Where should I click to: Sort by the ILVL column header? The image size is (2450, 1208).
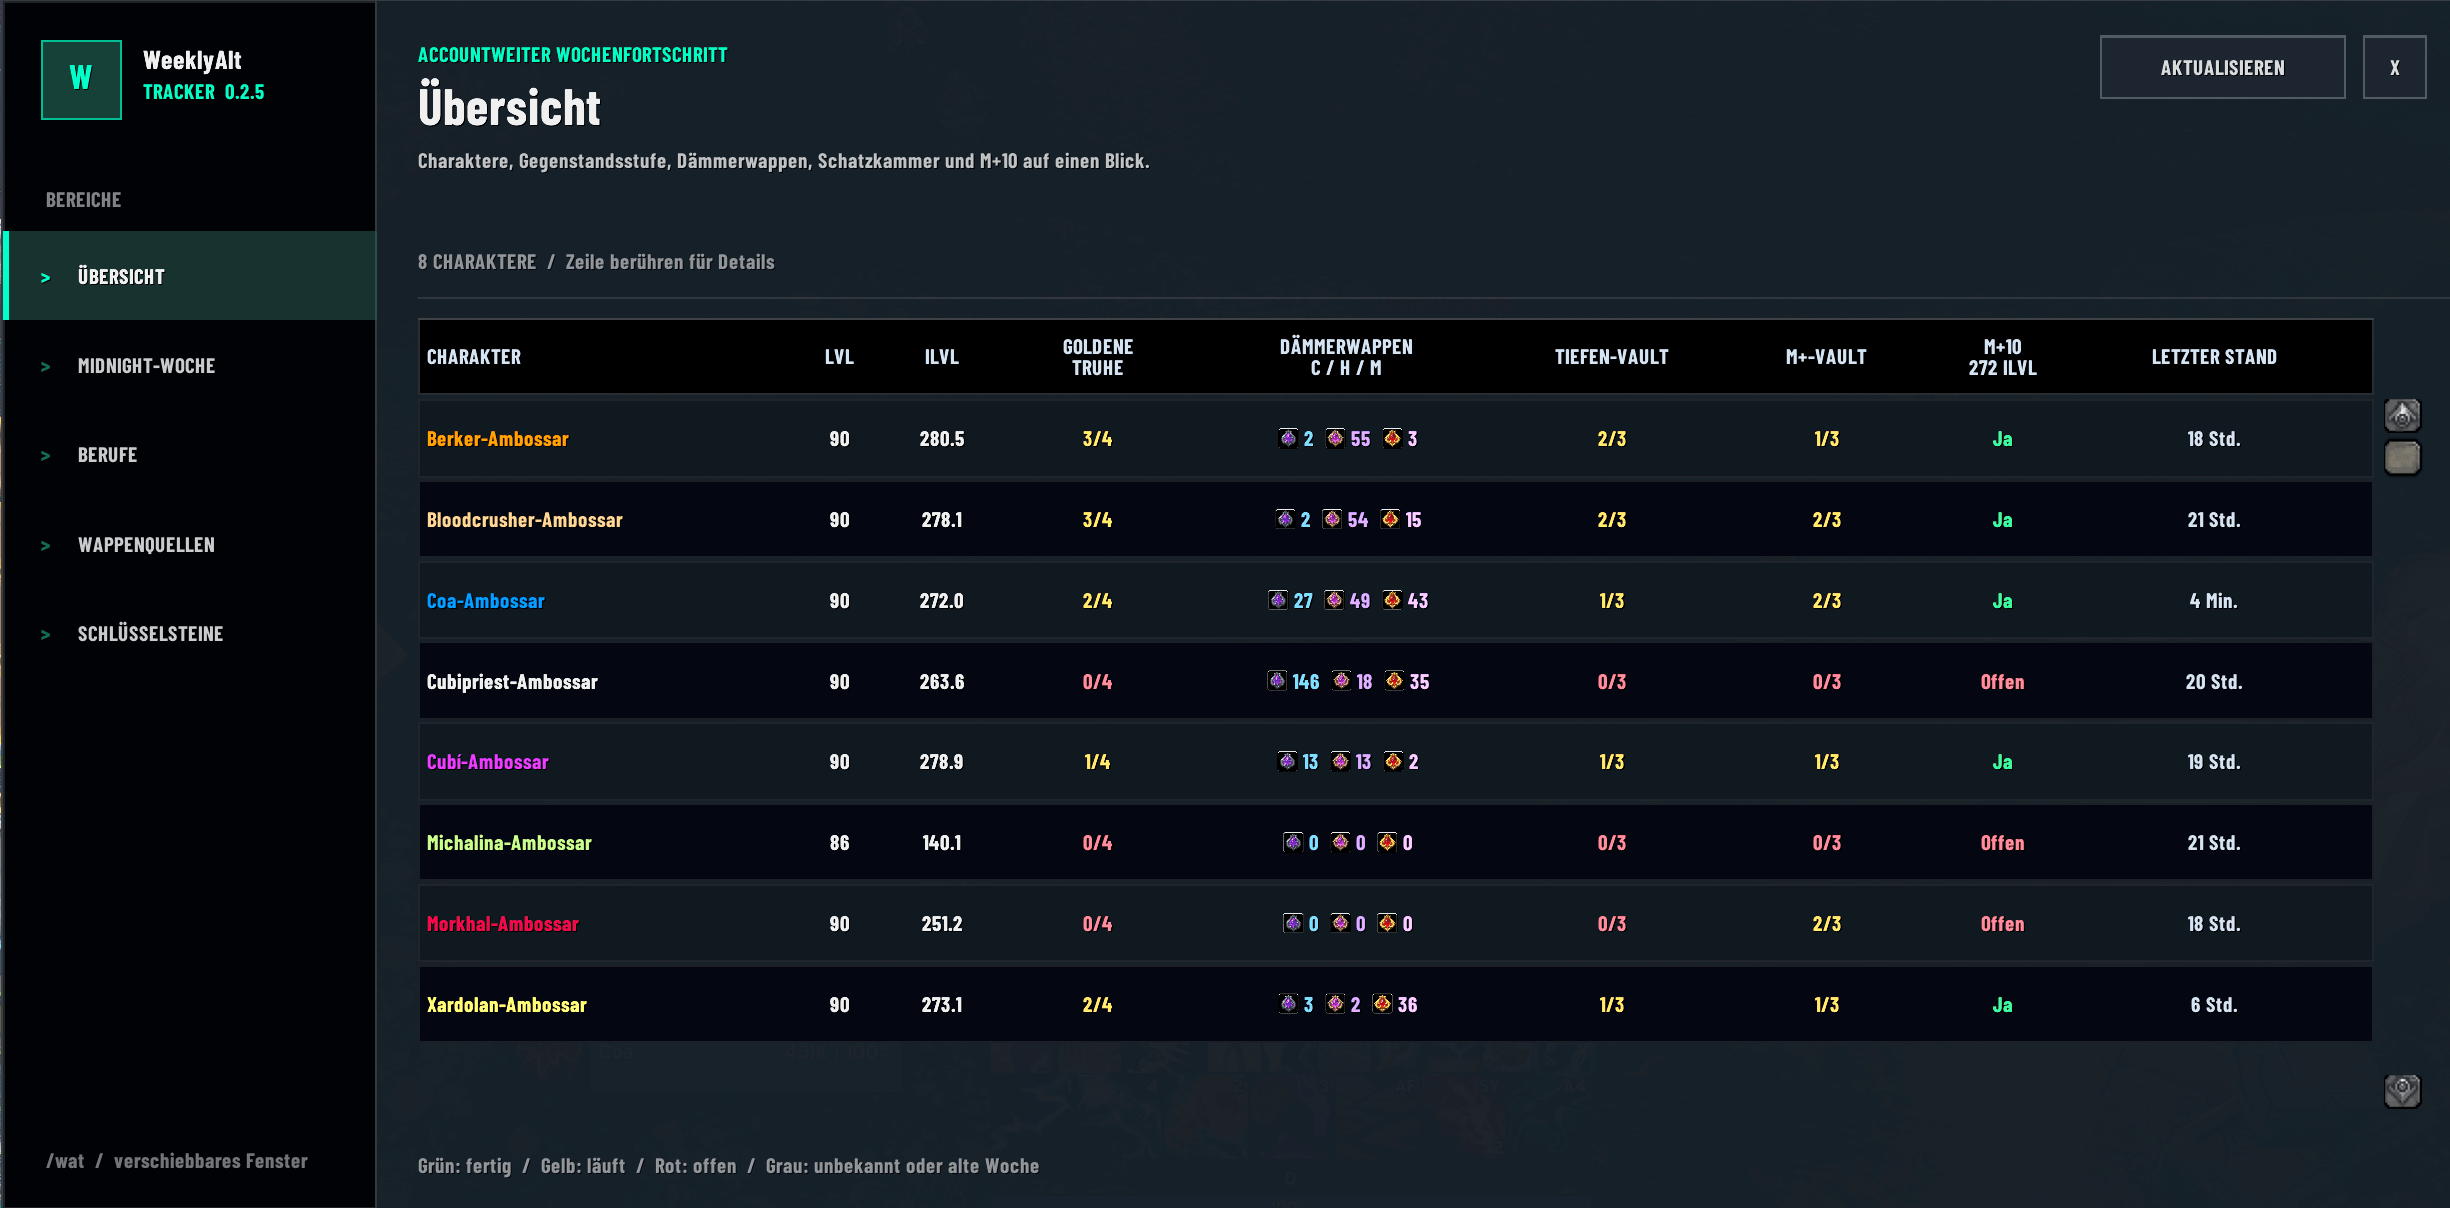tap(941, 357)
